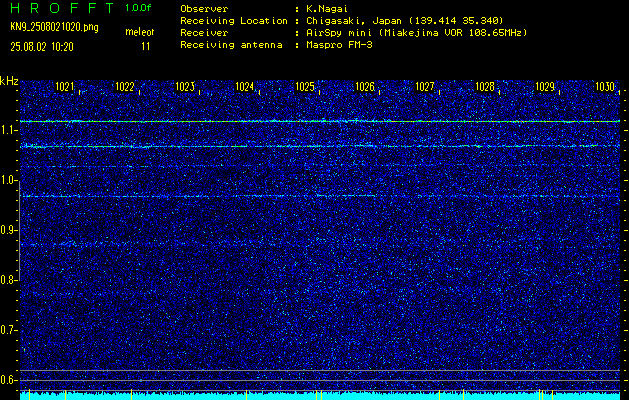Viewport: 629px width, 400px height.
Task: Click the meteor label above the count
Action: [x=140, y=32]
